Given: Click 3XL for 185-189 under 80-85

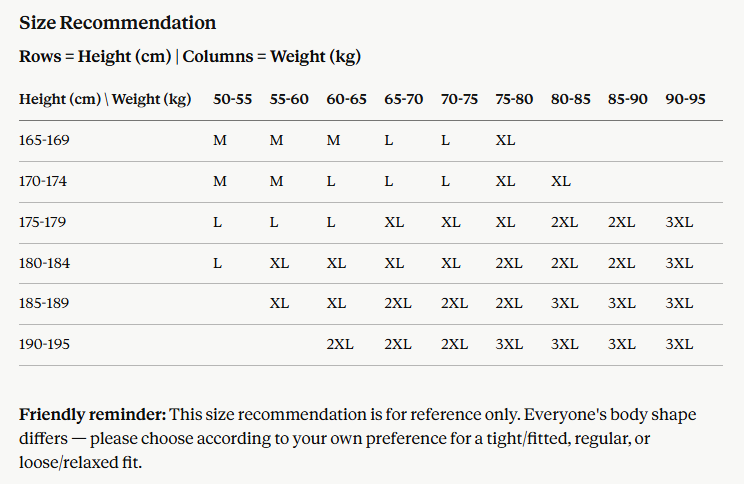Looking at the screenshot, I should (565, 303).
